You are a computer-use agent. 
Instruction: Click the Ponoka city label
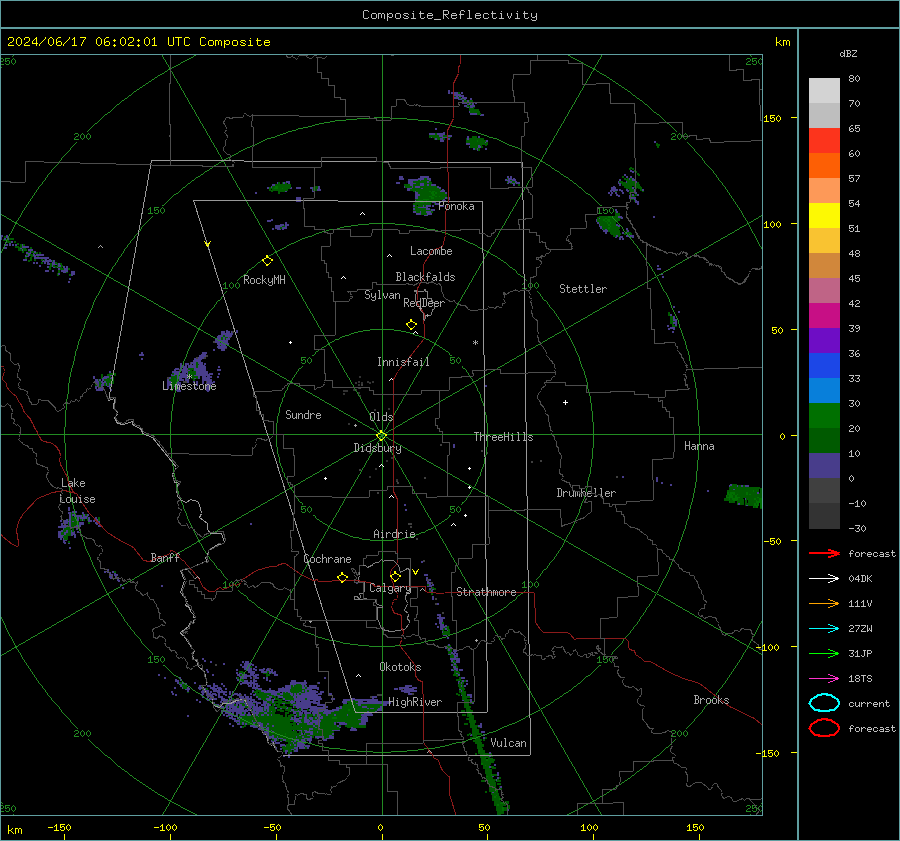[456, 206]
